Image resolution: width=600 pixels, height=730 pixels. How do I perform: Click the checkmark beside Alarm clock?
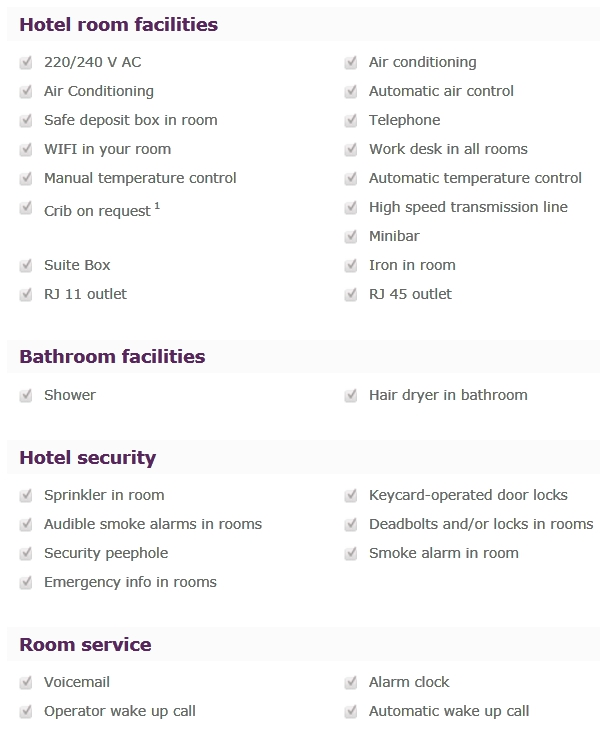coord(351,683)
